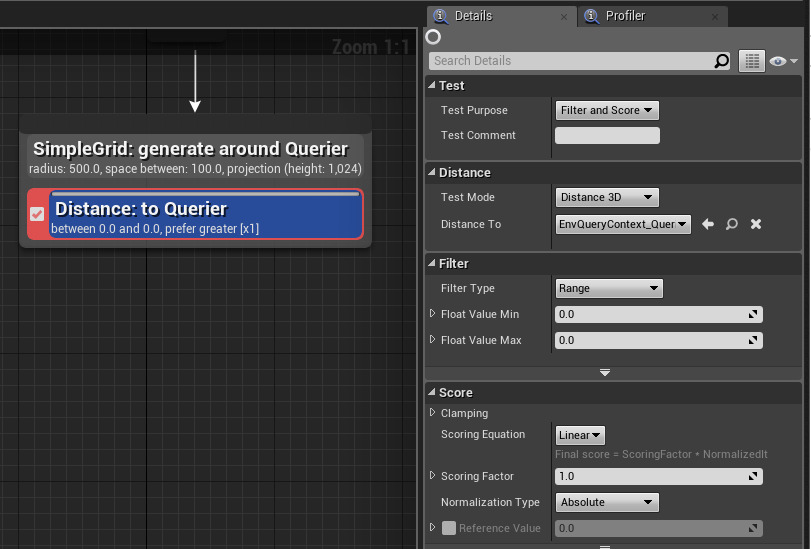Close the Details tab

pyautogui.click(x=564, y=17)
